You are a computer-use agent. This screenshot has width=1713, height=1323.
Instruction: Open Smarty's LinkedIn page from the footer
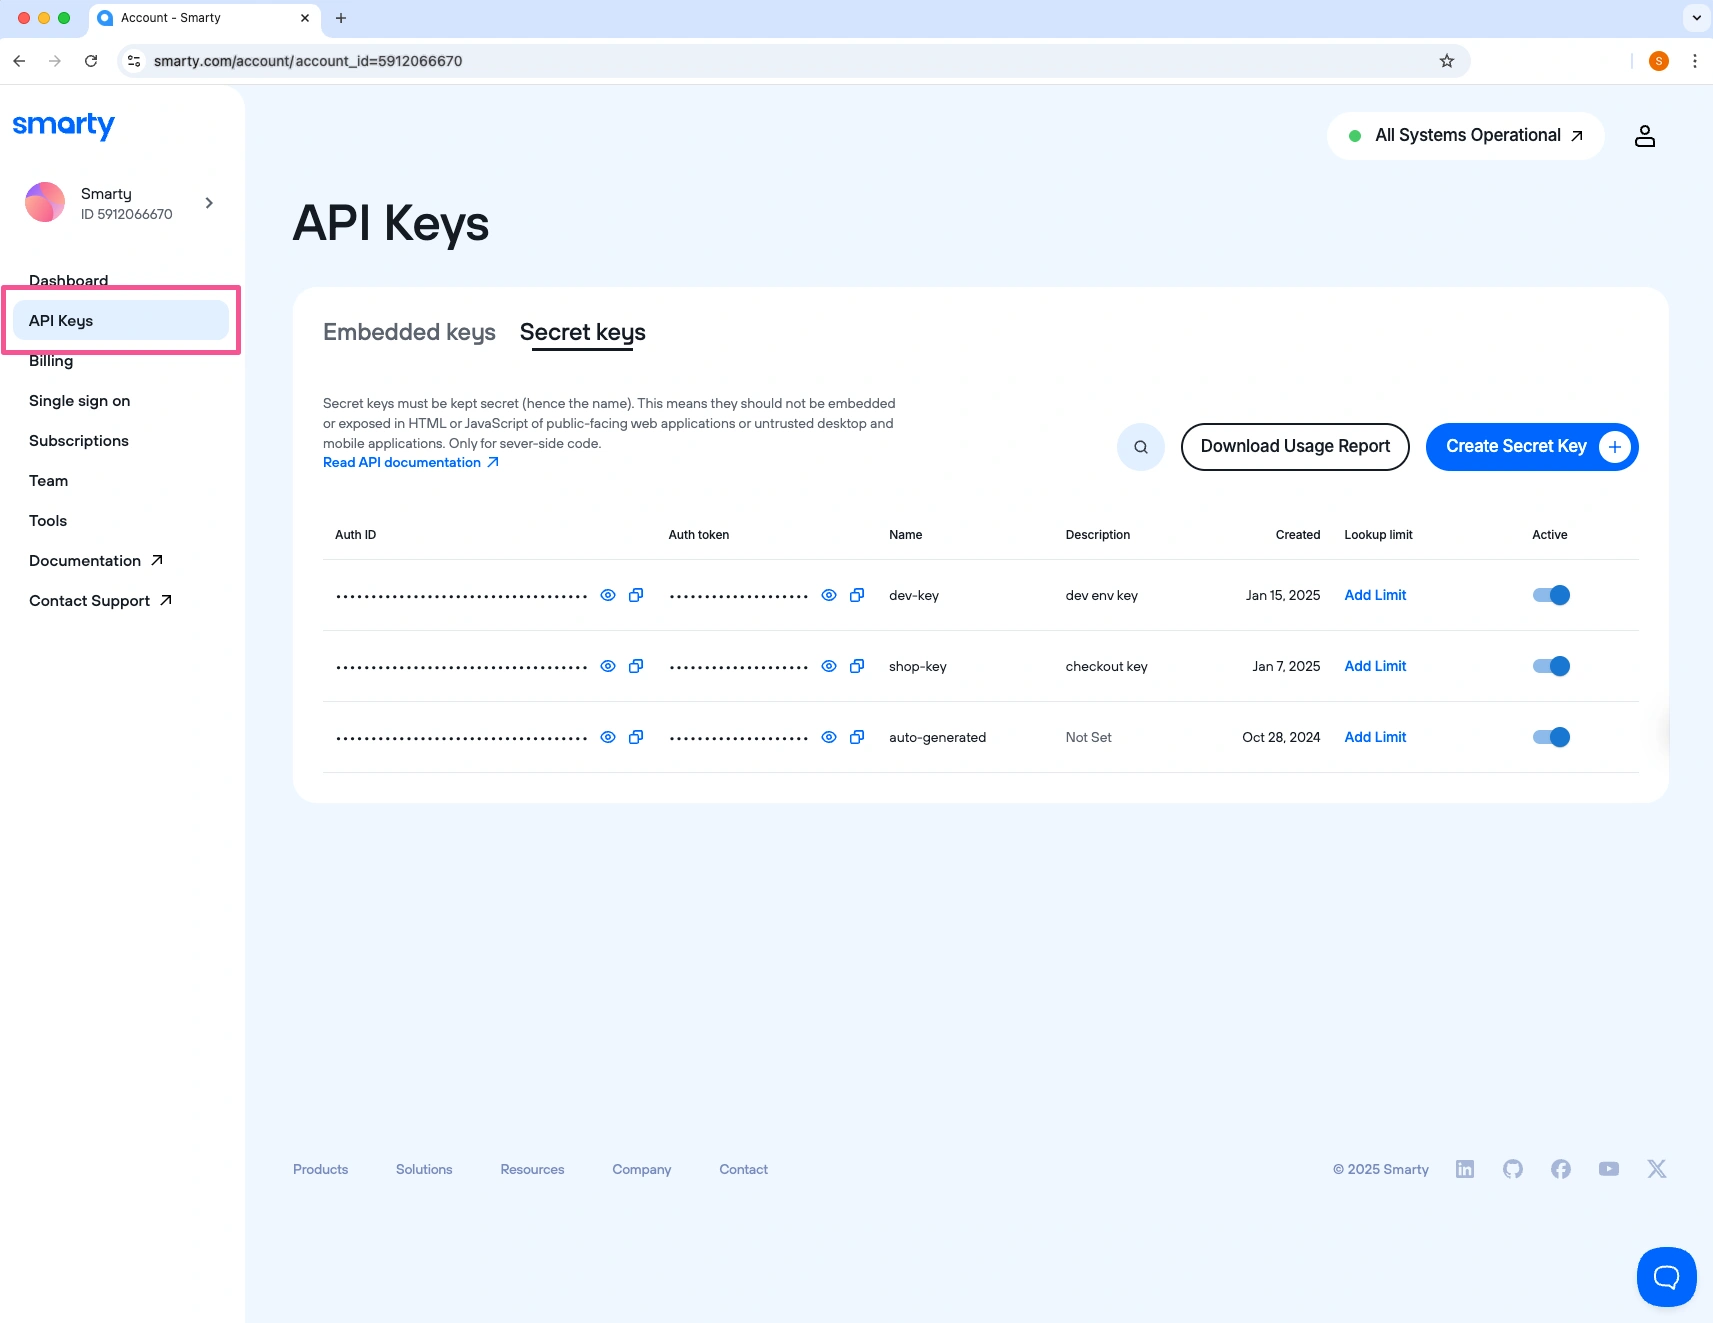(x=1465, y=1169)
